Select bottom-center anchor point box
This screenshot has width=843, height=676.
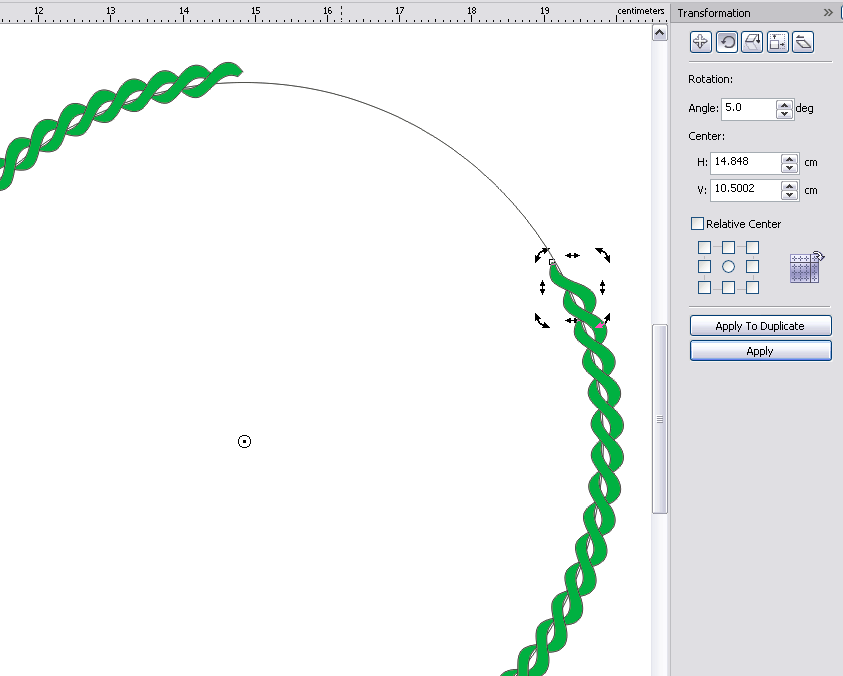tap(728, 288)
